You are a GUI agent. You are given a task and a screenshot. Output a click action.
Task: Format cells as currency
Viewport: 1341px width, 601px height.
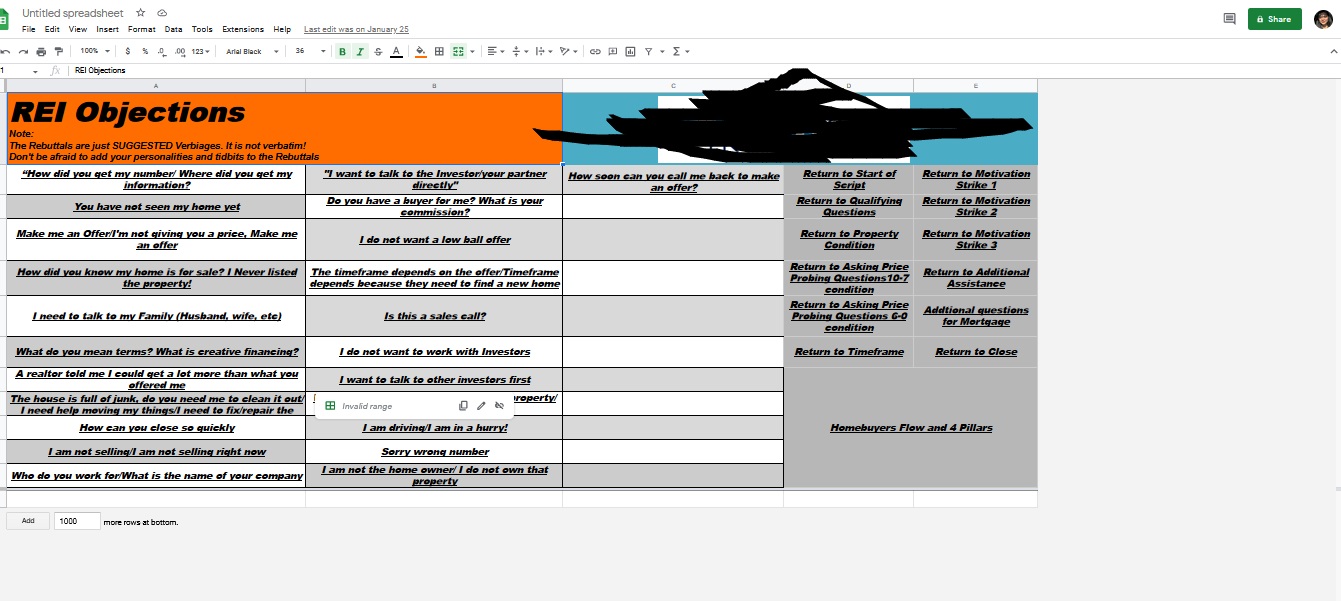(128, 51)
